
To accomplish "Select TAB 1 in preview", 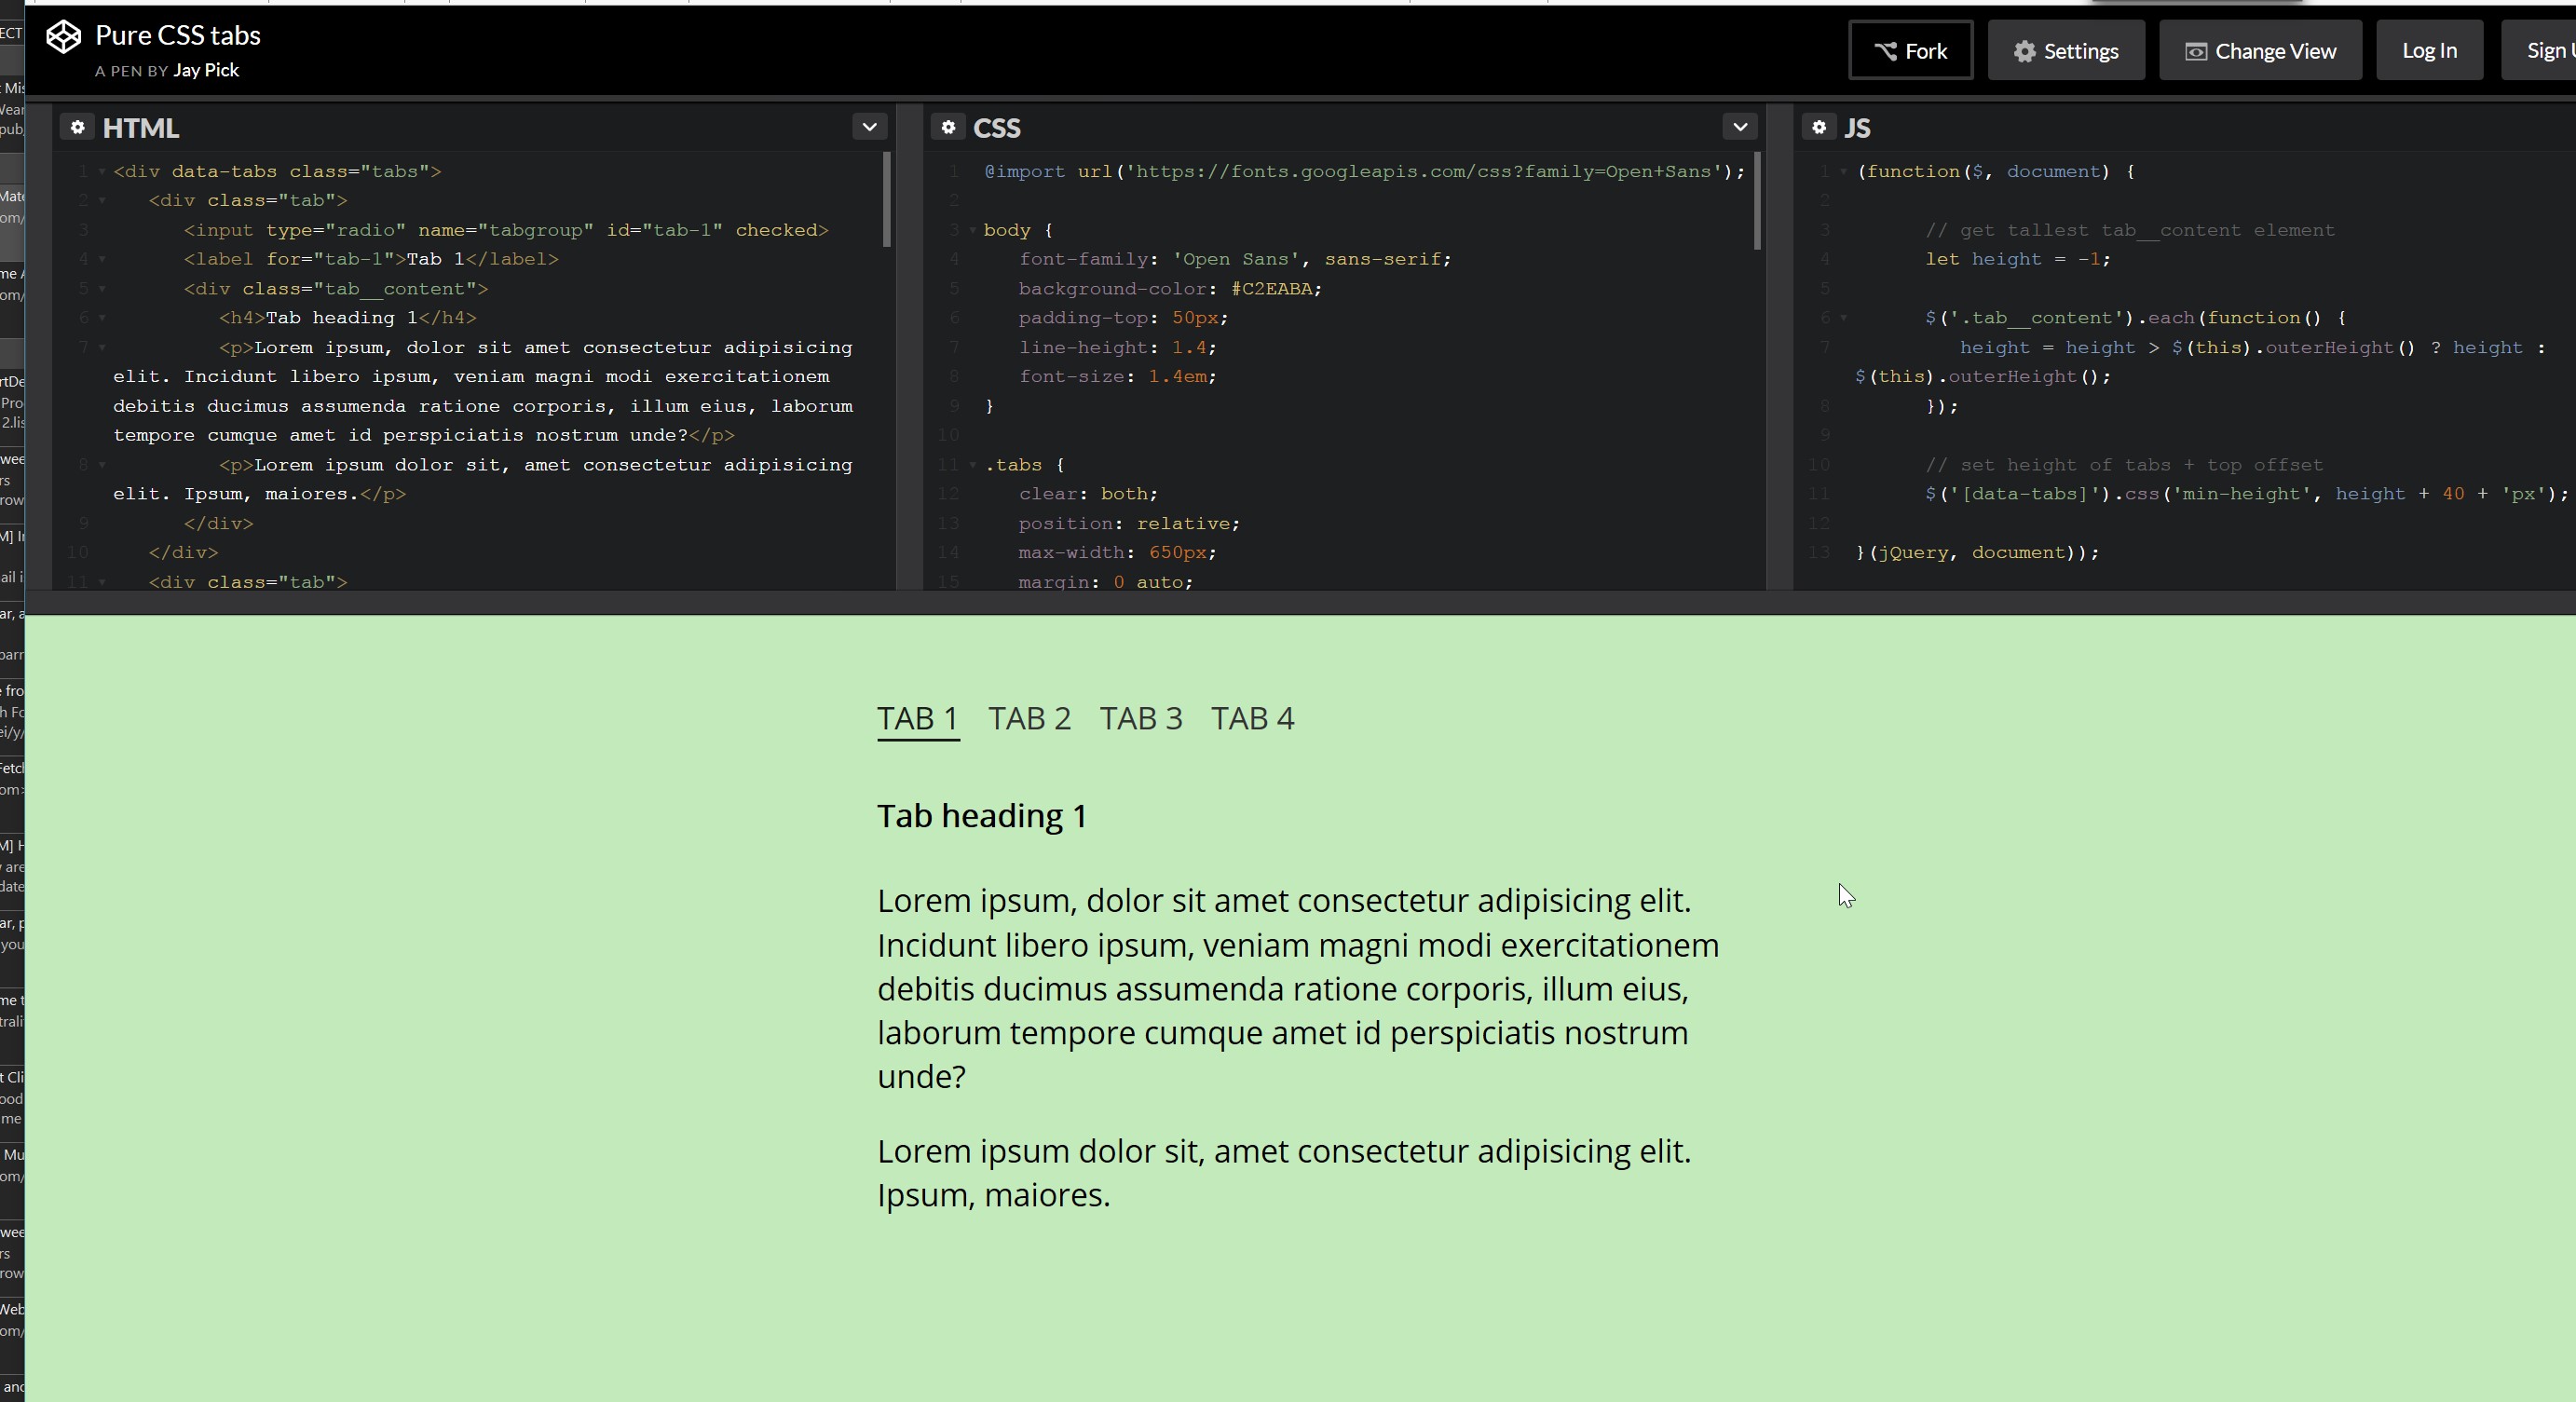I will (917, 718).
